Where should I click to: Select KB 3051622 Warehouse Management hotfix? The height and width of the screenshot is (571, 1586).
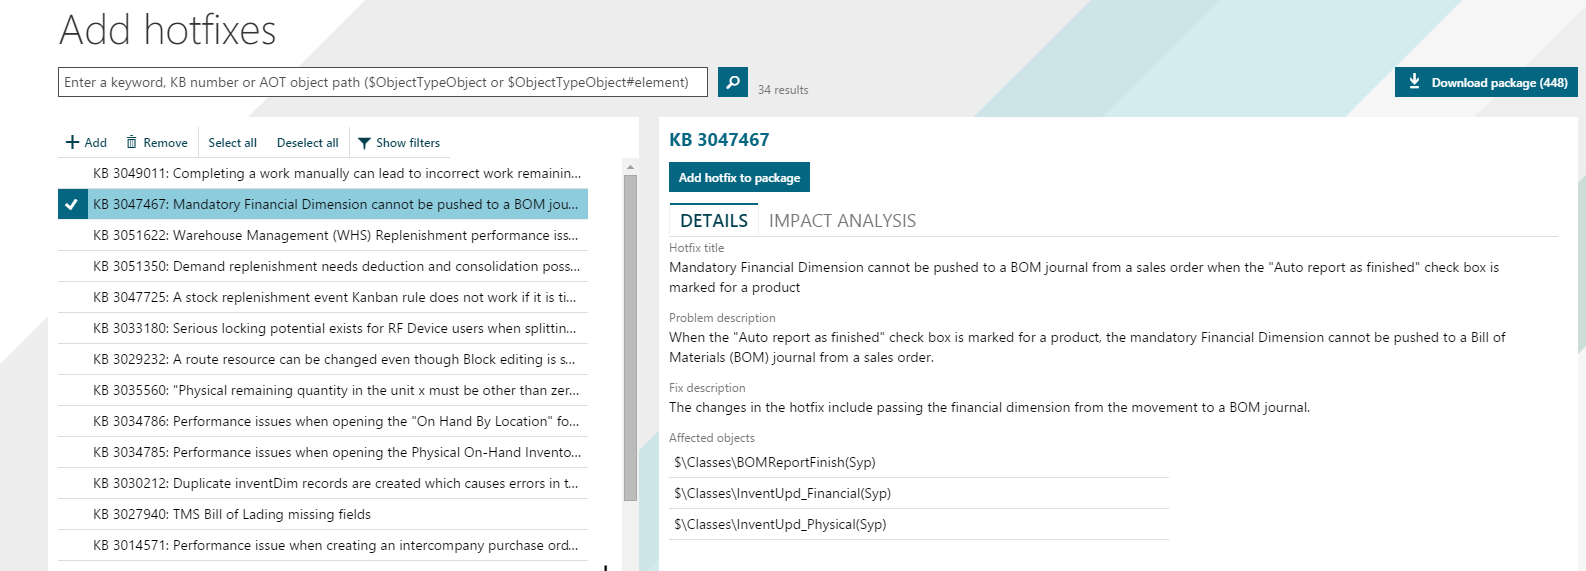(x=335, y=235)
